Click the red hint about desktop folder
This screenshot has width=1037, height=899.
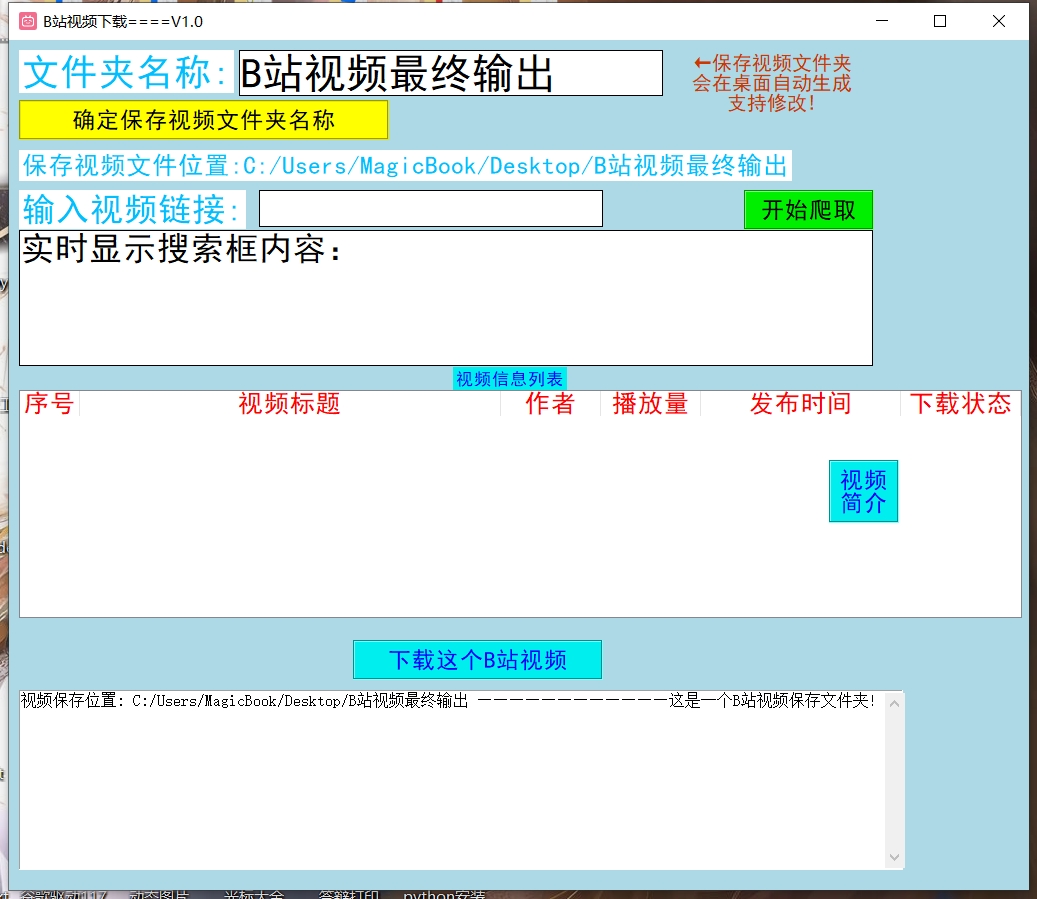point(771,83)
